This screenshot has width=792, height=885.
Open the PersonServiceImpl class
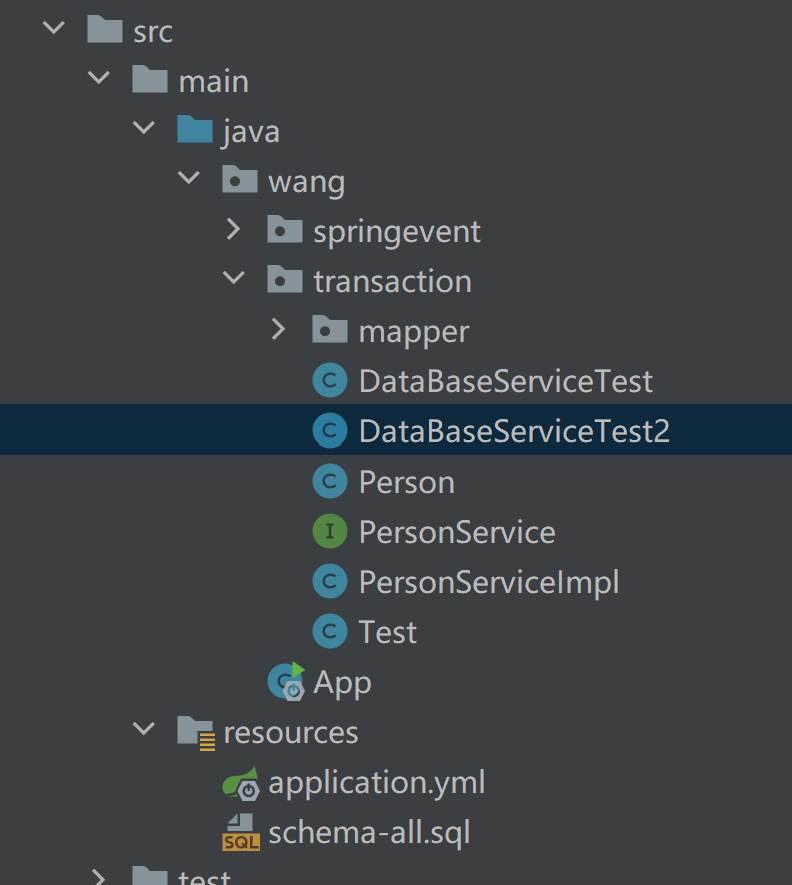click(x=488, y=582)
